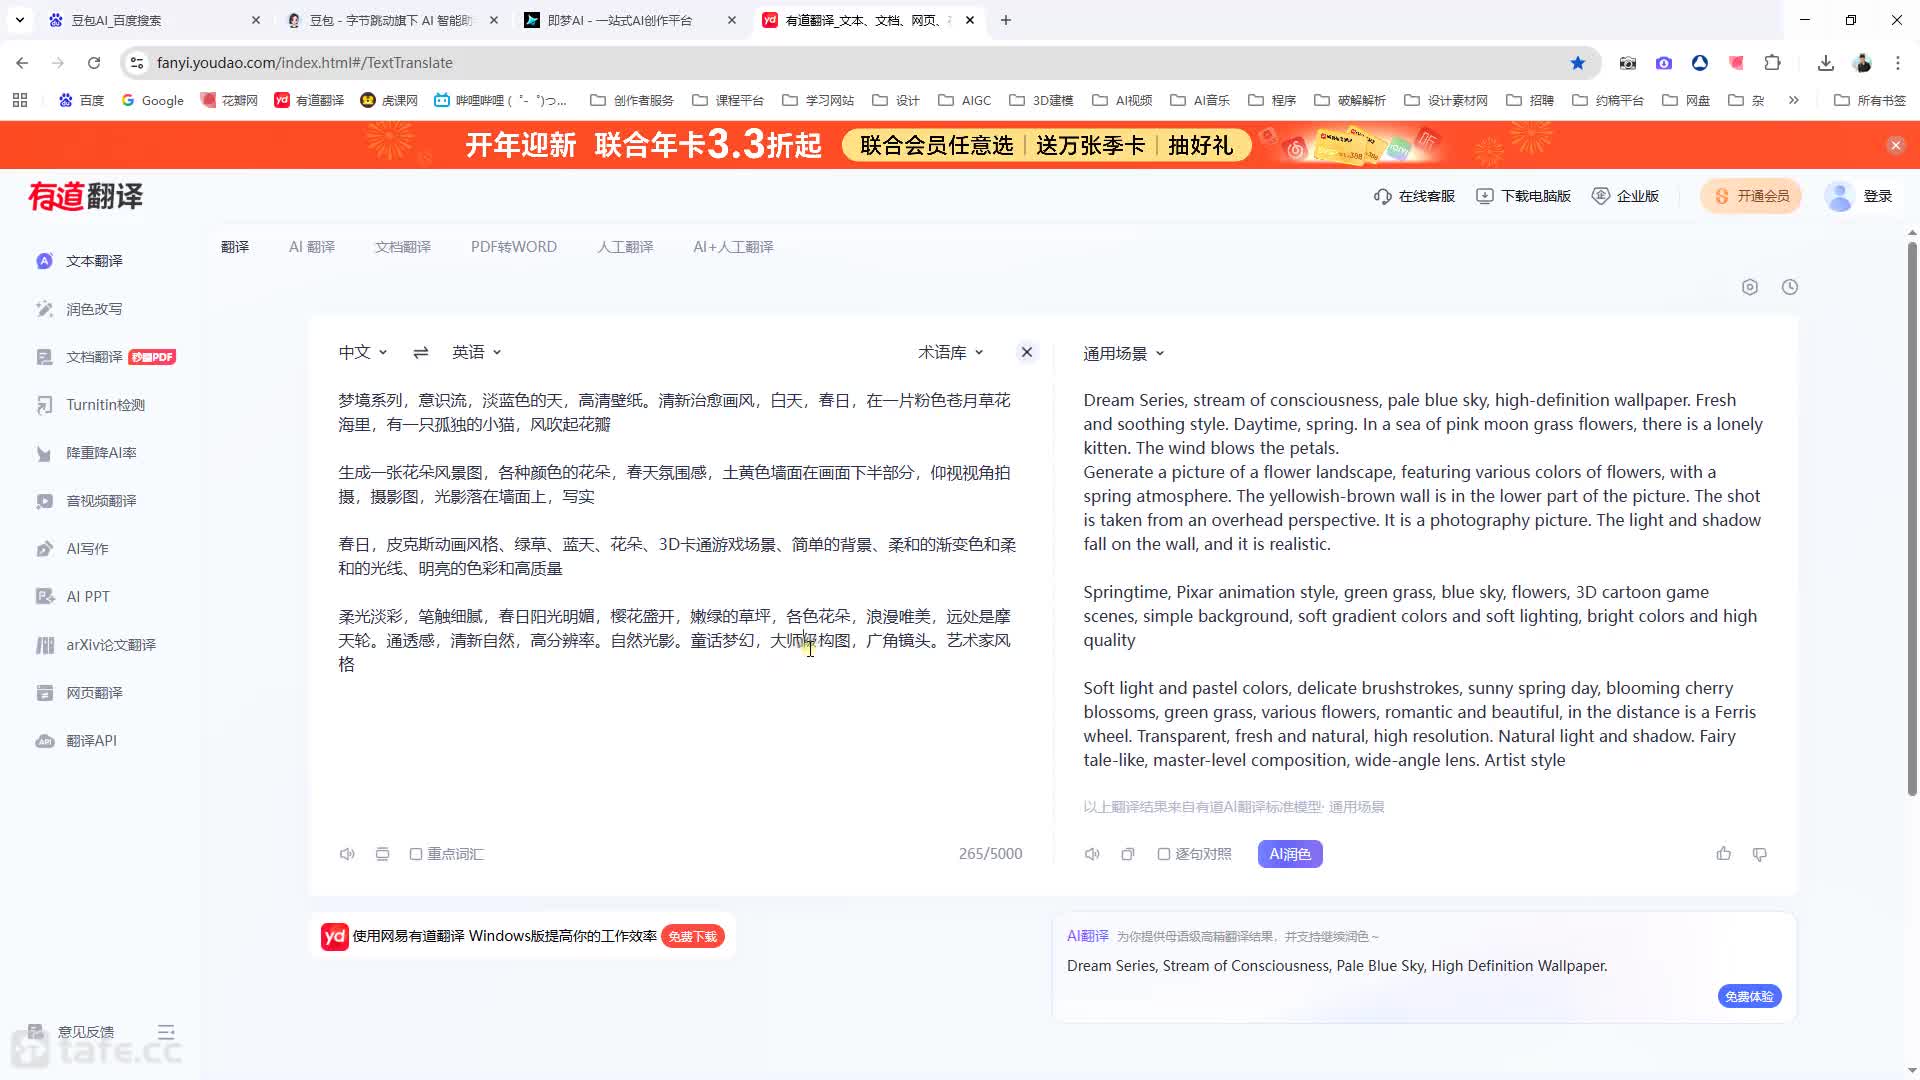Open the browser downloads icon
The height and width of the screenshot is (1080, 1920).
[x=1826, y=63]
